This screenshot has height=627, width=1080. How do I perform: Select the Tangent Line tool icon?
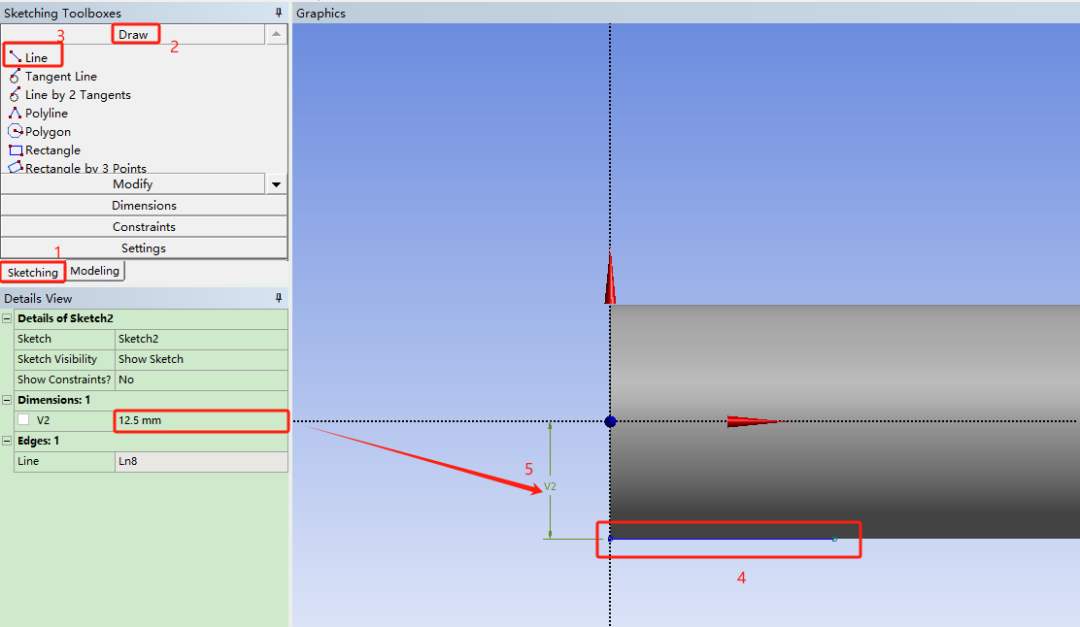click(14, 76)
